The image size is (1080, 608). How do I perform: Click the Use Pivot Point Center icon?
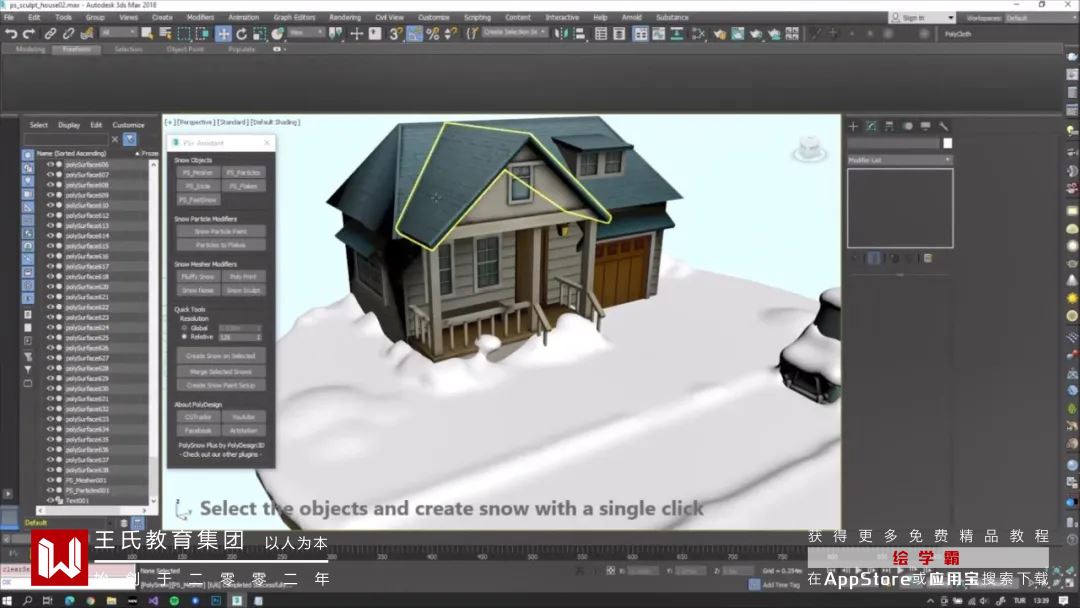pyautogui.click(x=336, y=33)
